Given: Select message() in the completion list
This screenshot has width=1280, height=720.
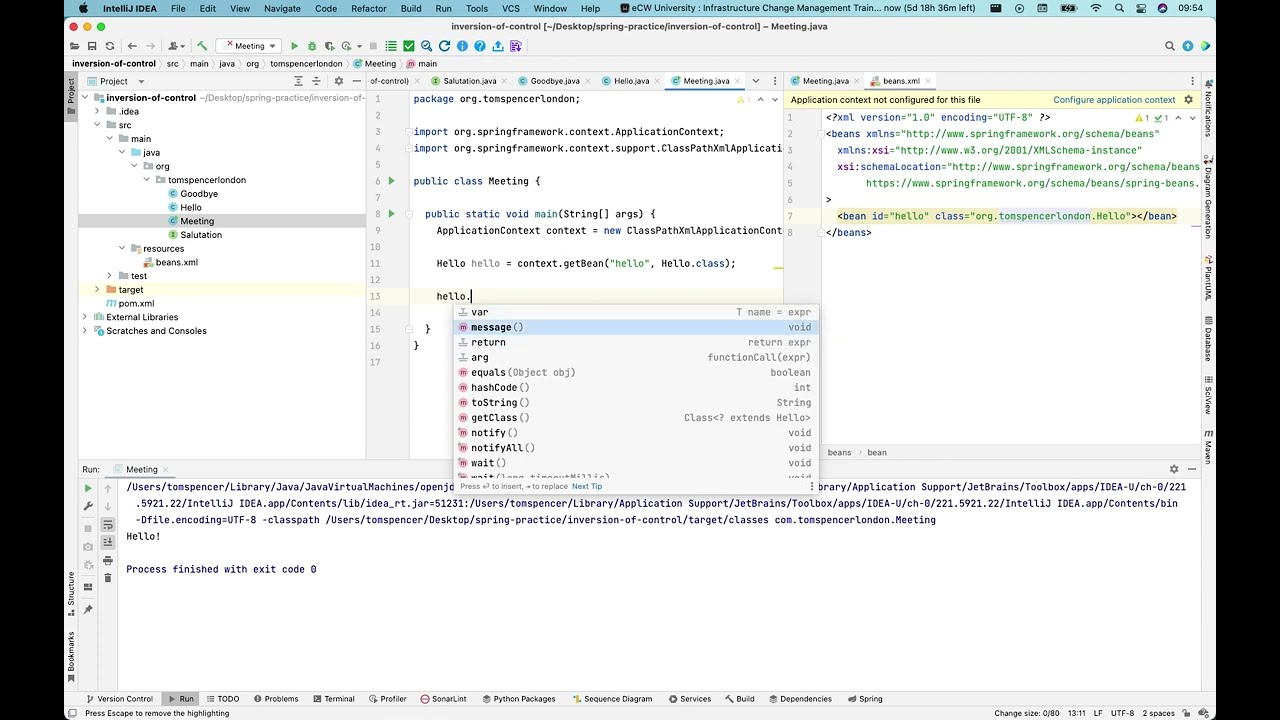Looking at the screenshot, I should click(x=634, y=327).
